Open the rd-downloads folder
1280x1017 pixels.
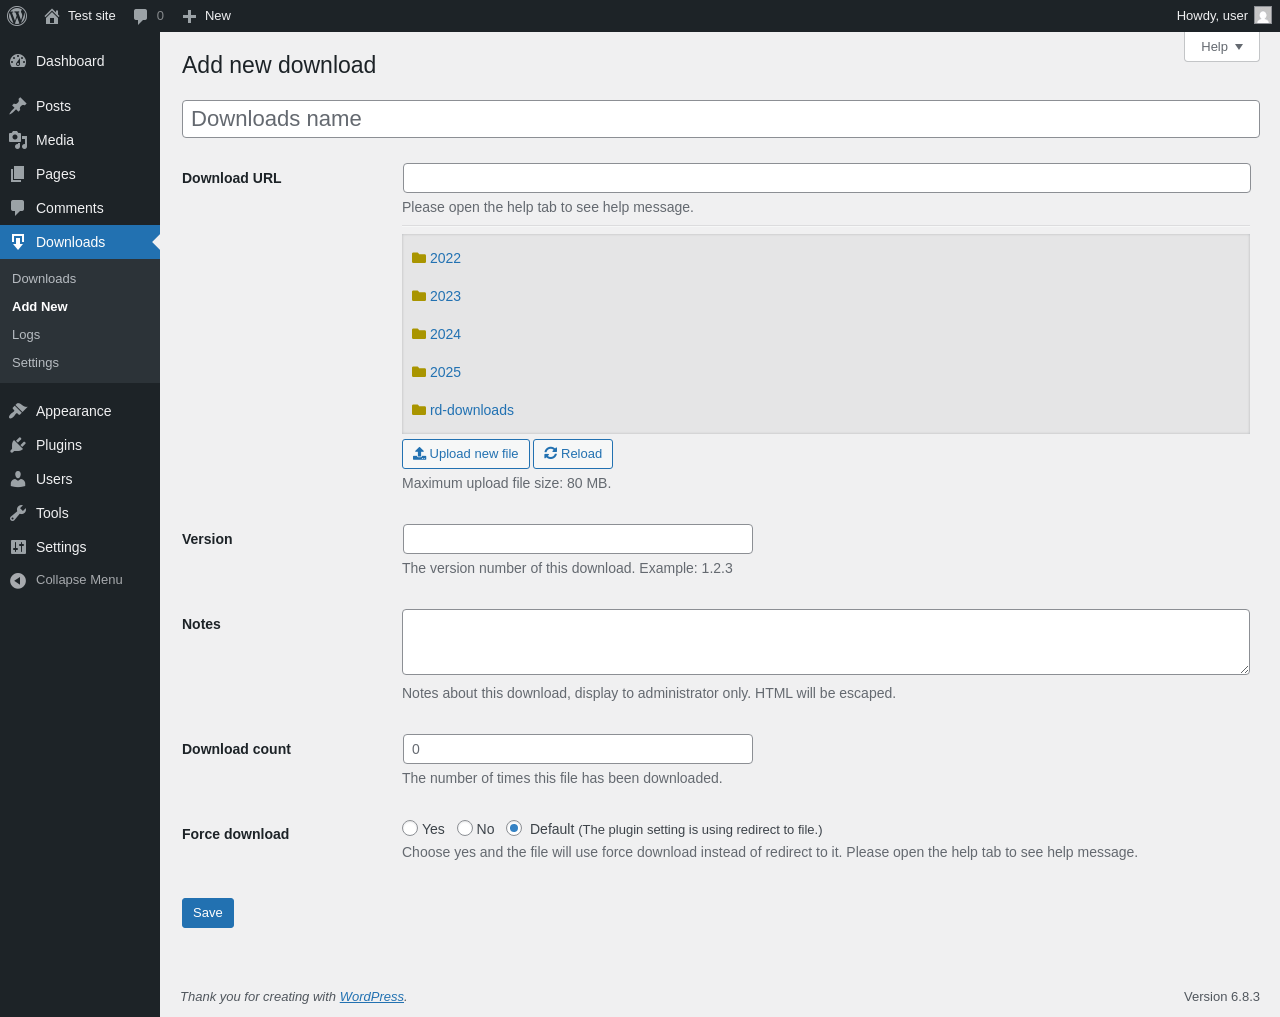pos(471,410)
